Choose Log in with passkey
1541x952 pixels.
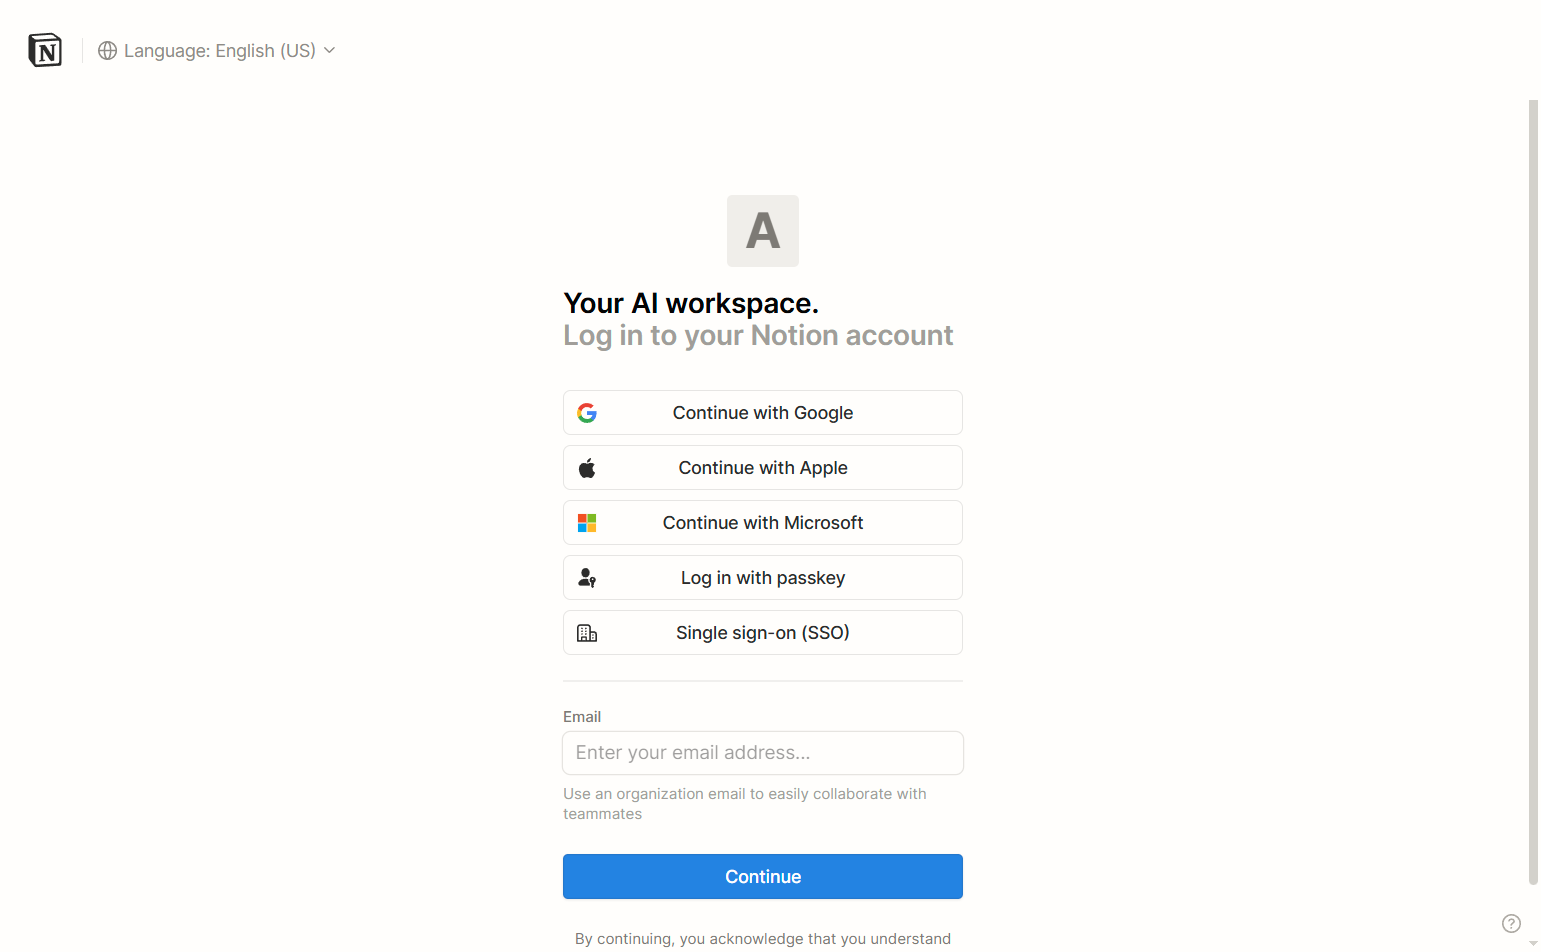(x=762, y=577)
